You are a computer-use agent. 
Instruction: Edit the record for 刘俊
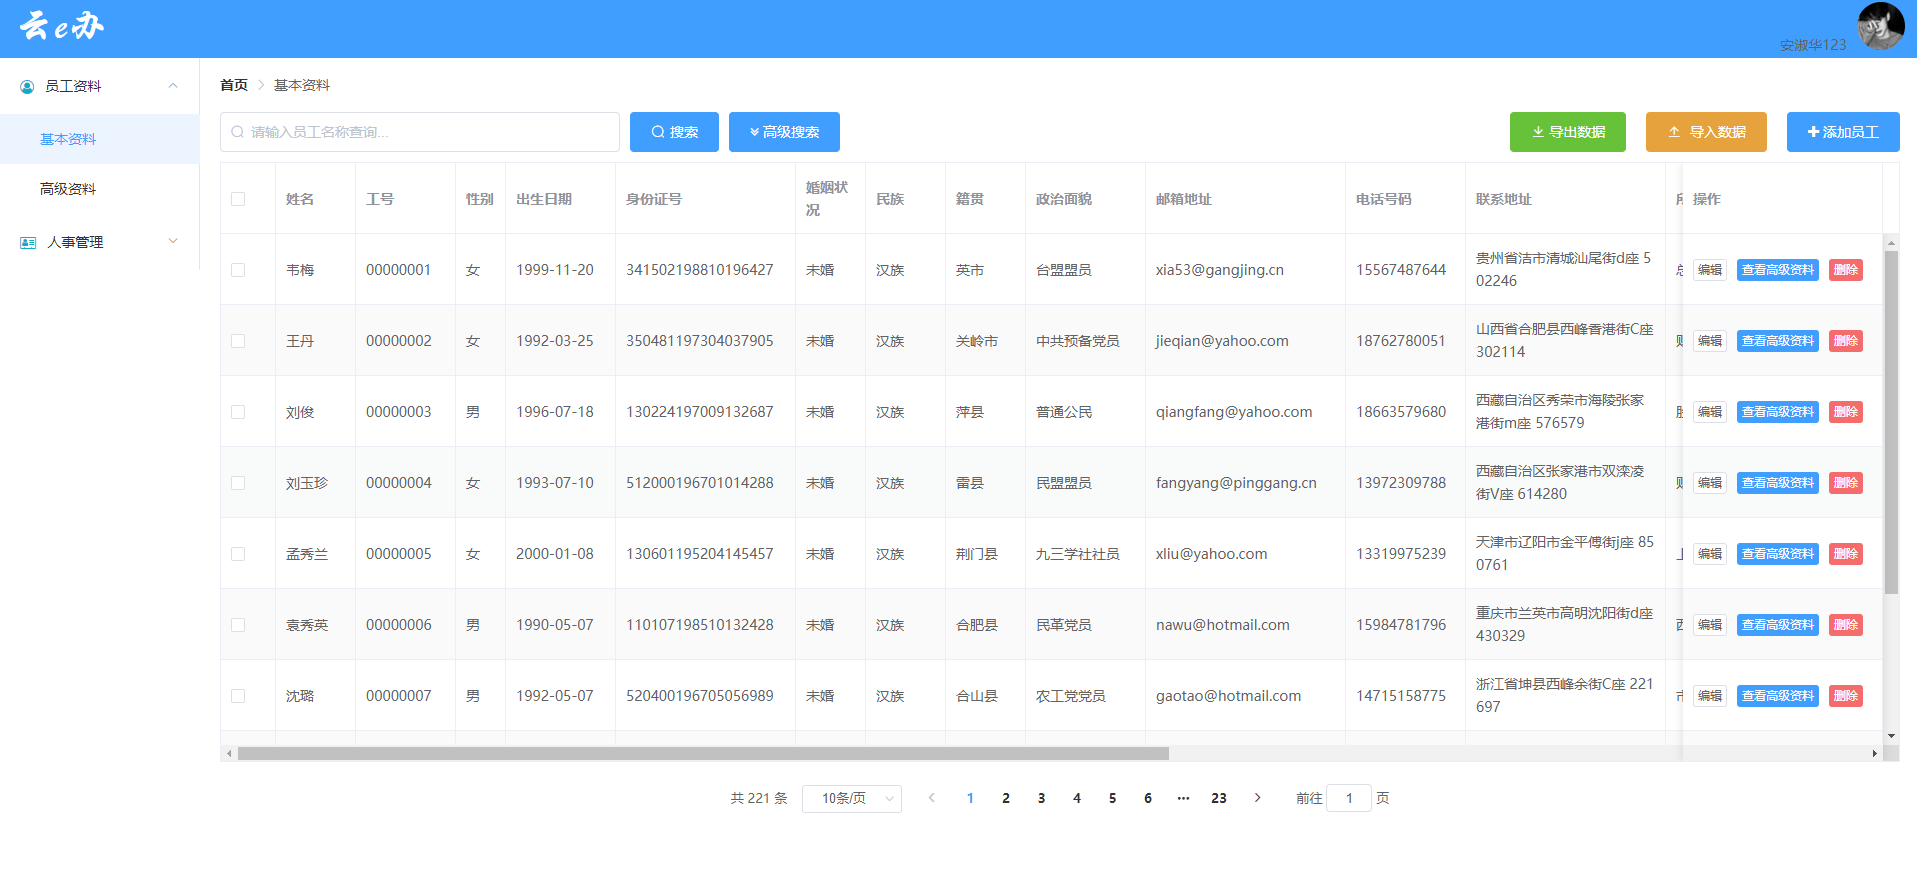point(1710,412)
